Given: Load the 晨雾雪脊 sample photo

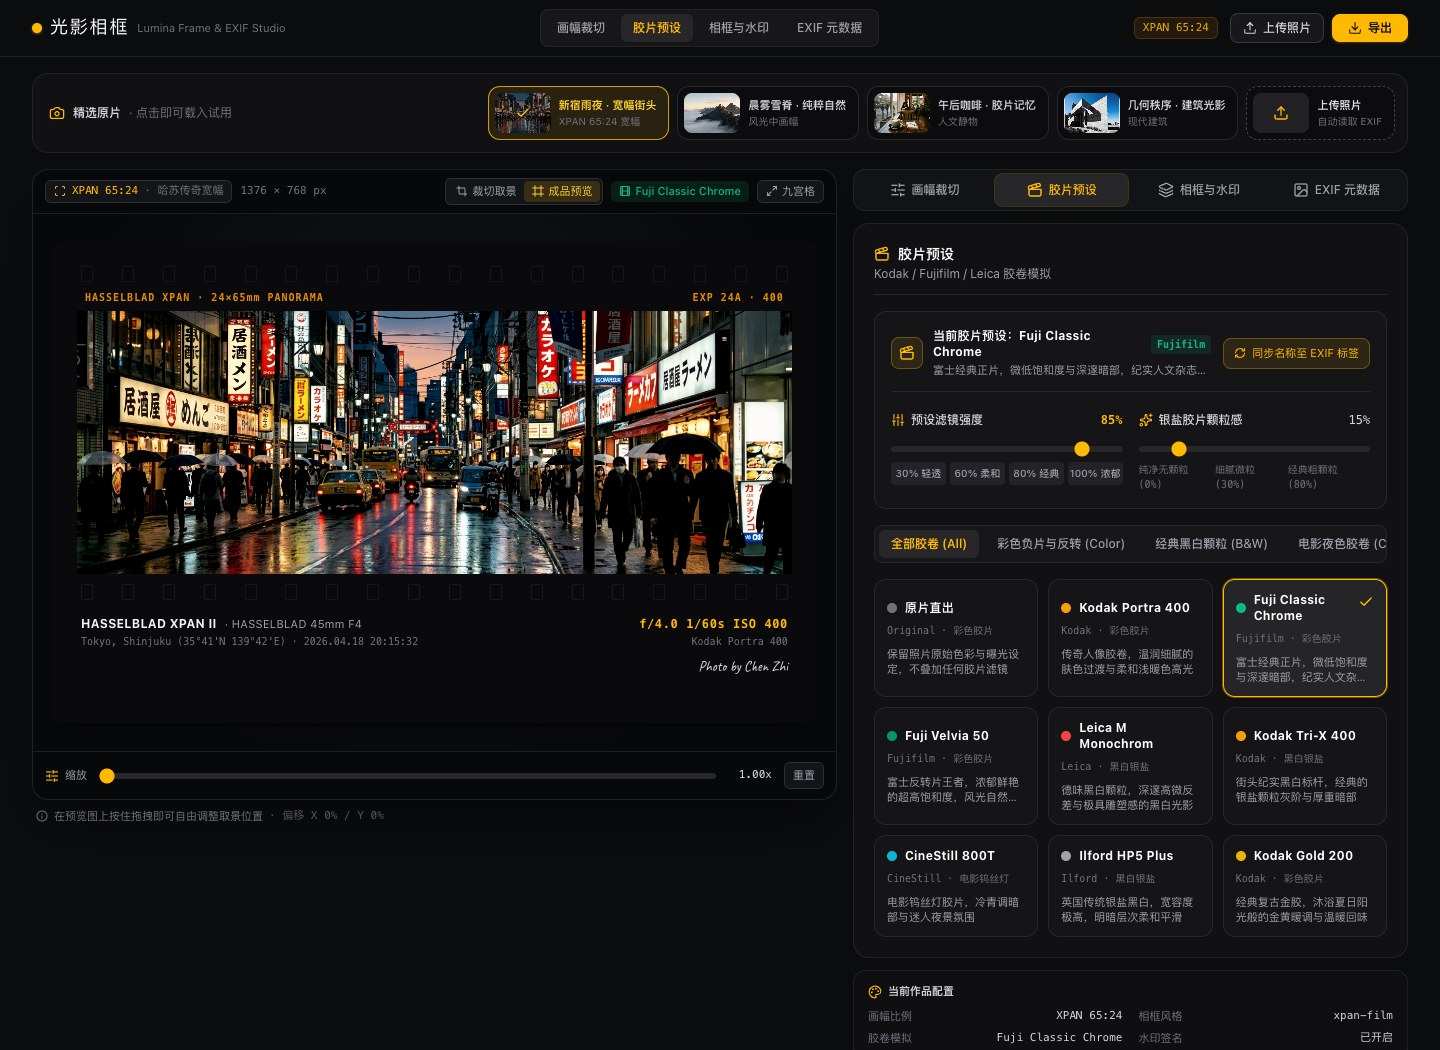Looking at the screenshot, I should click(768, 113).
